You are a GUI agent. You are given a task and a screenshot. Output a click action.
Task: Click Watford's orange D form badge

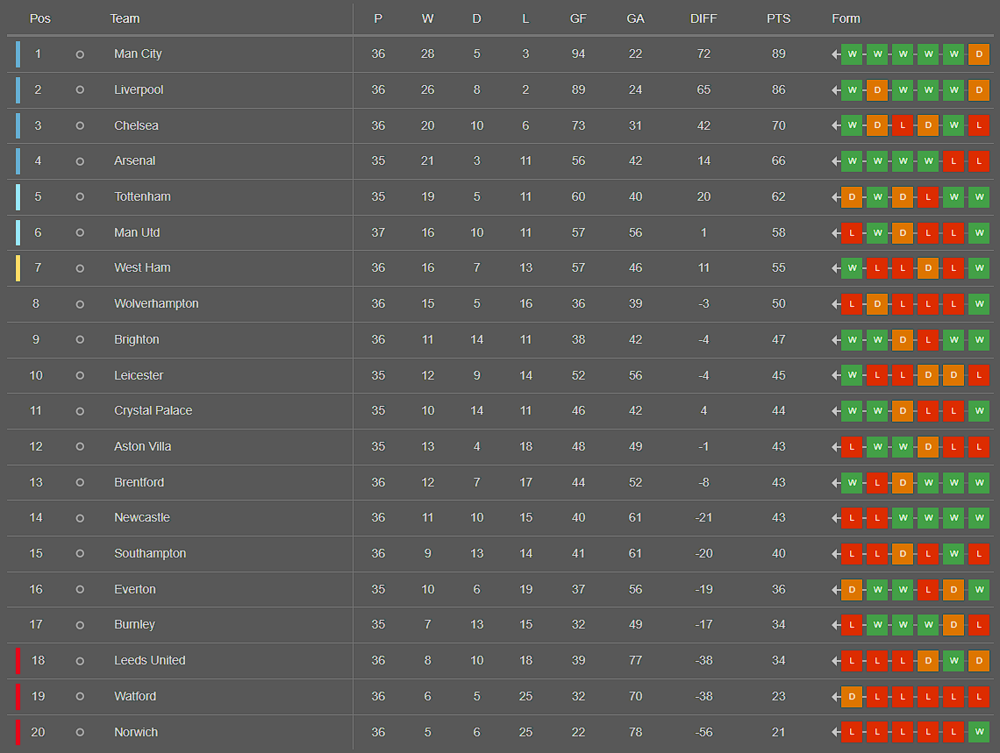coord(852,697)
